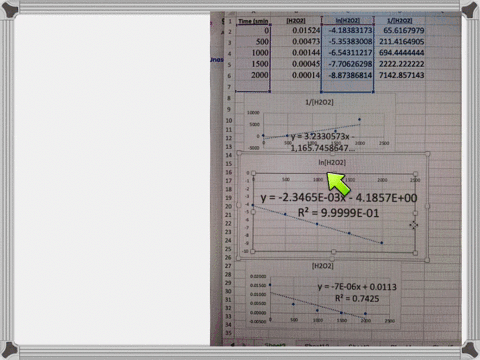Click row header 27

(228, 266)
